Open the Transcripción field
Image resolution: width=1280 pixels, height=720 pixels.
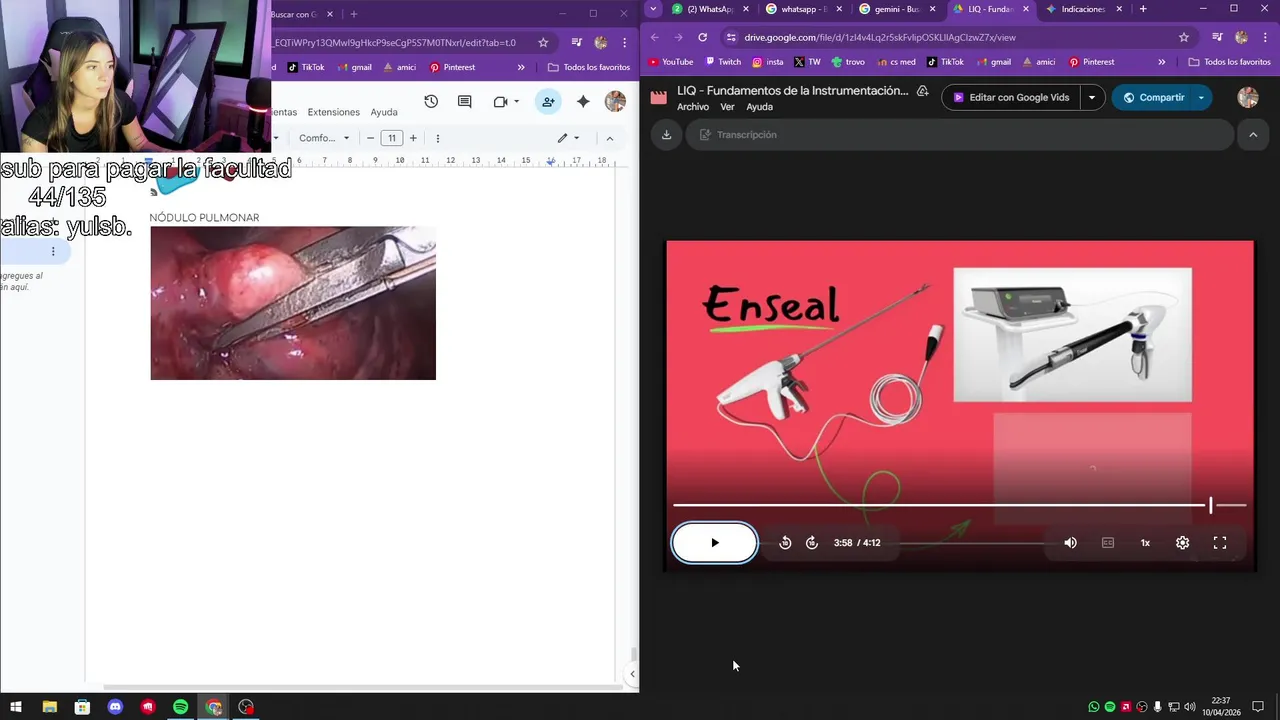pyautogui.click(x=959, y=135)
